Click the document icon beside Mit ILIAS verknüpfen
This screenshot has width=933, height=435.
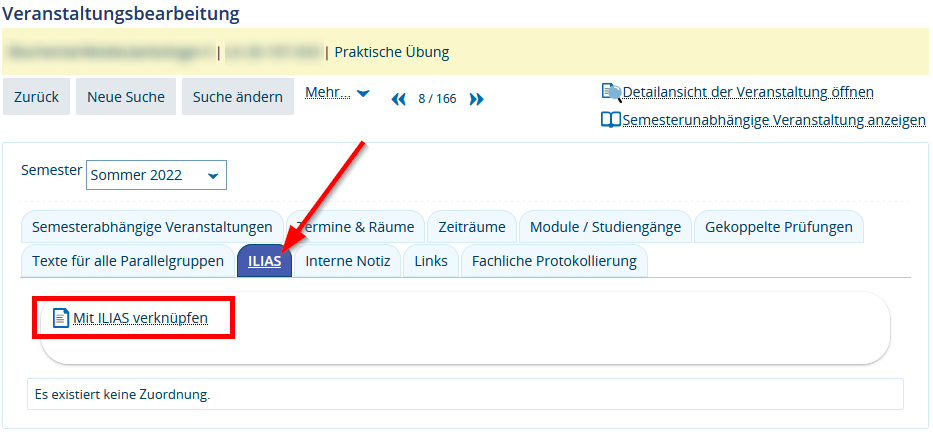tap(60, 319)
